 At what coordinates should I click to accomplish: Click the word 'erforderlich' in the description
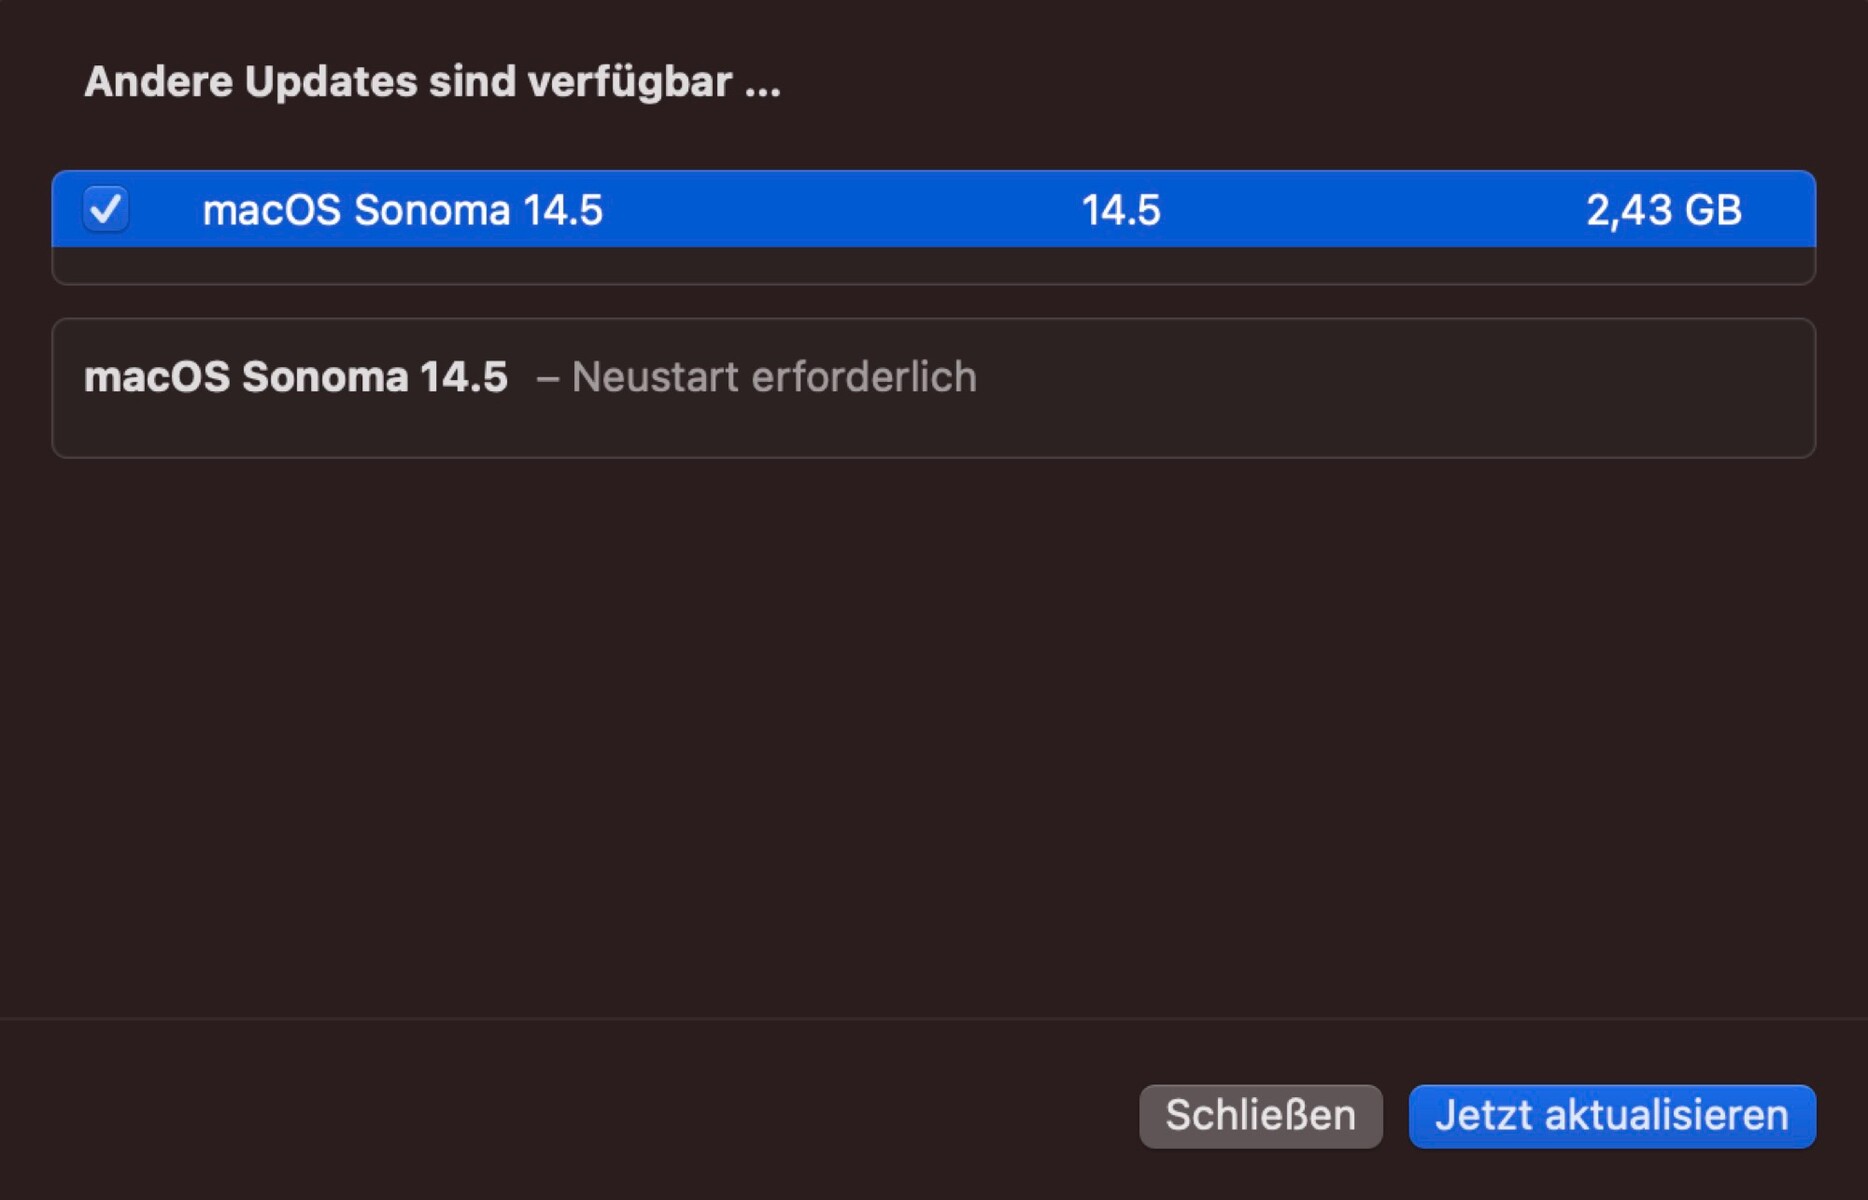tap(863, 377)
